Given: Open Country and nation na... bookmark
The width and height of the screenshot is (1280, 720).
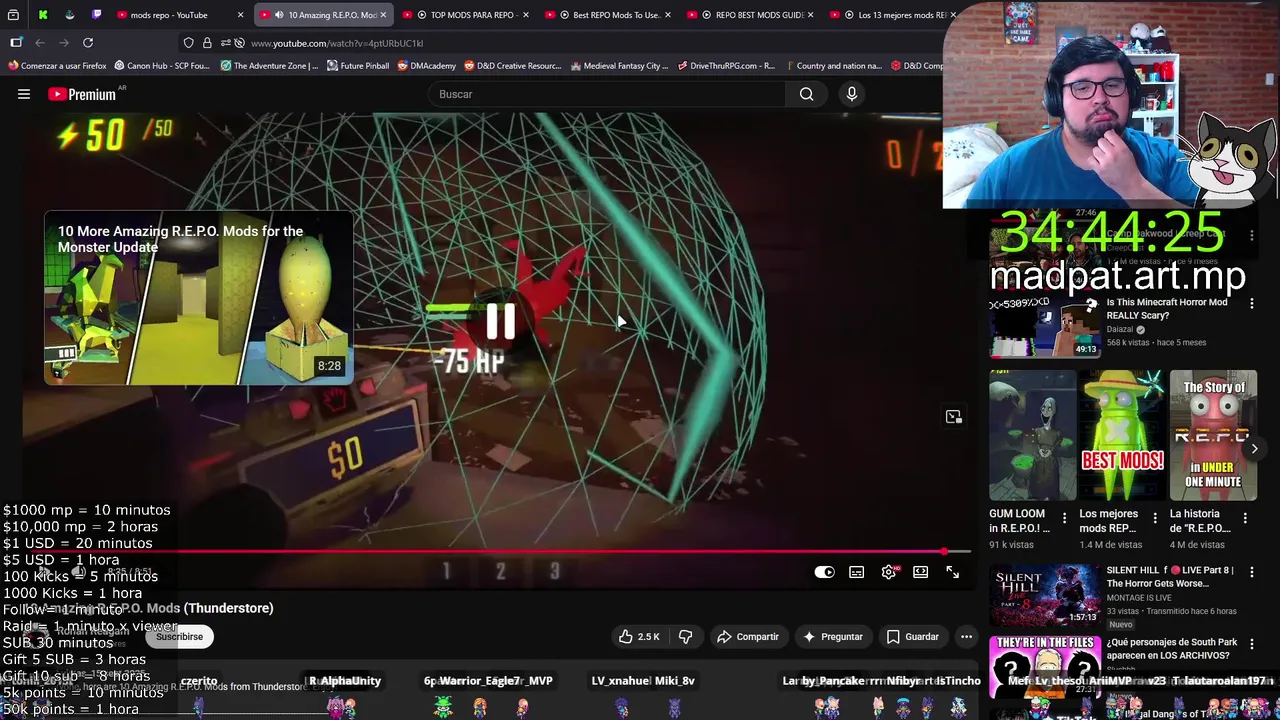Looking at the screenshot, I should pyautogui.click(x=833, y=66).
